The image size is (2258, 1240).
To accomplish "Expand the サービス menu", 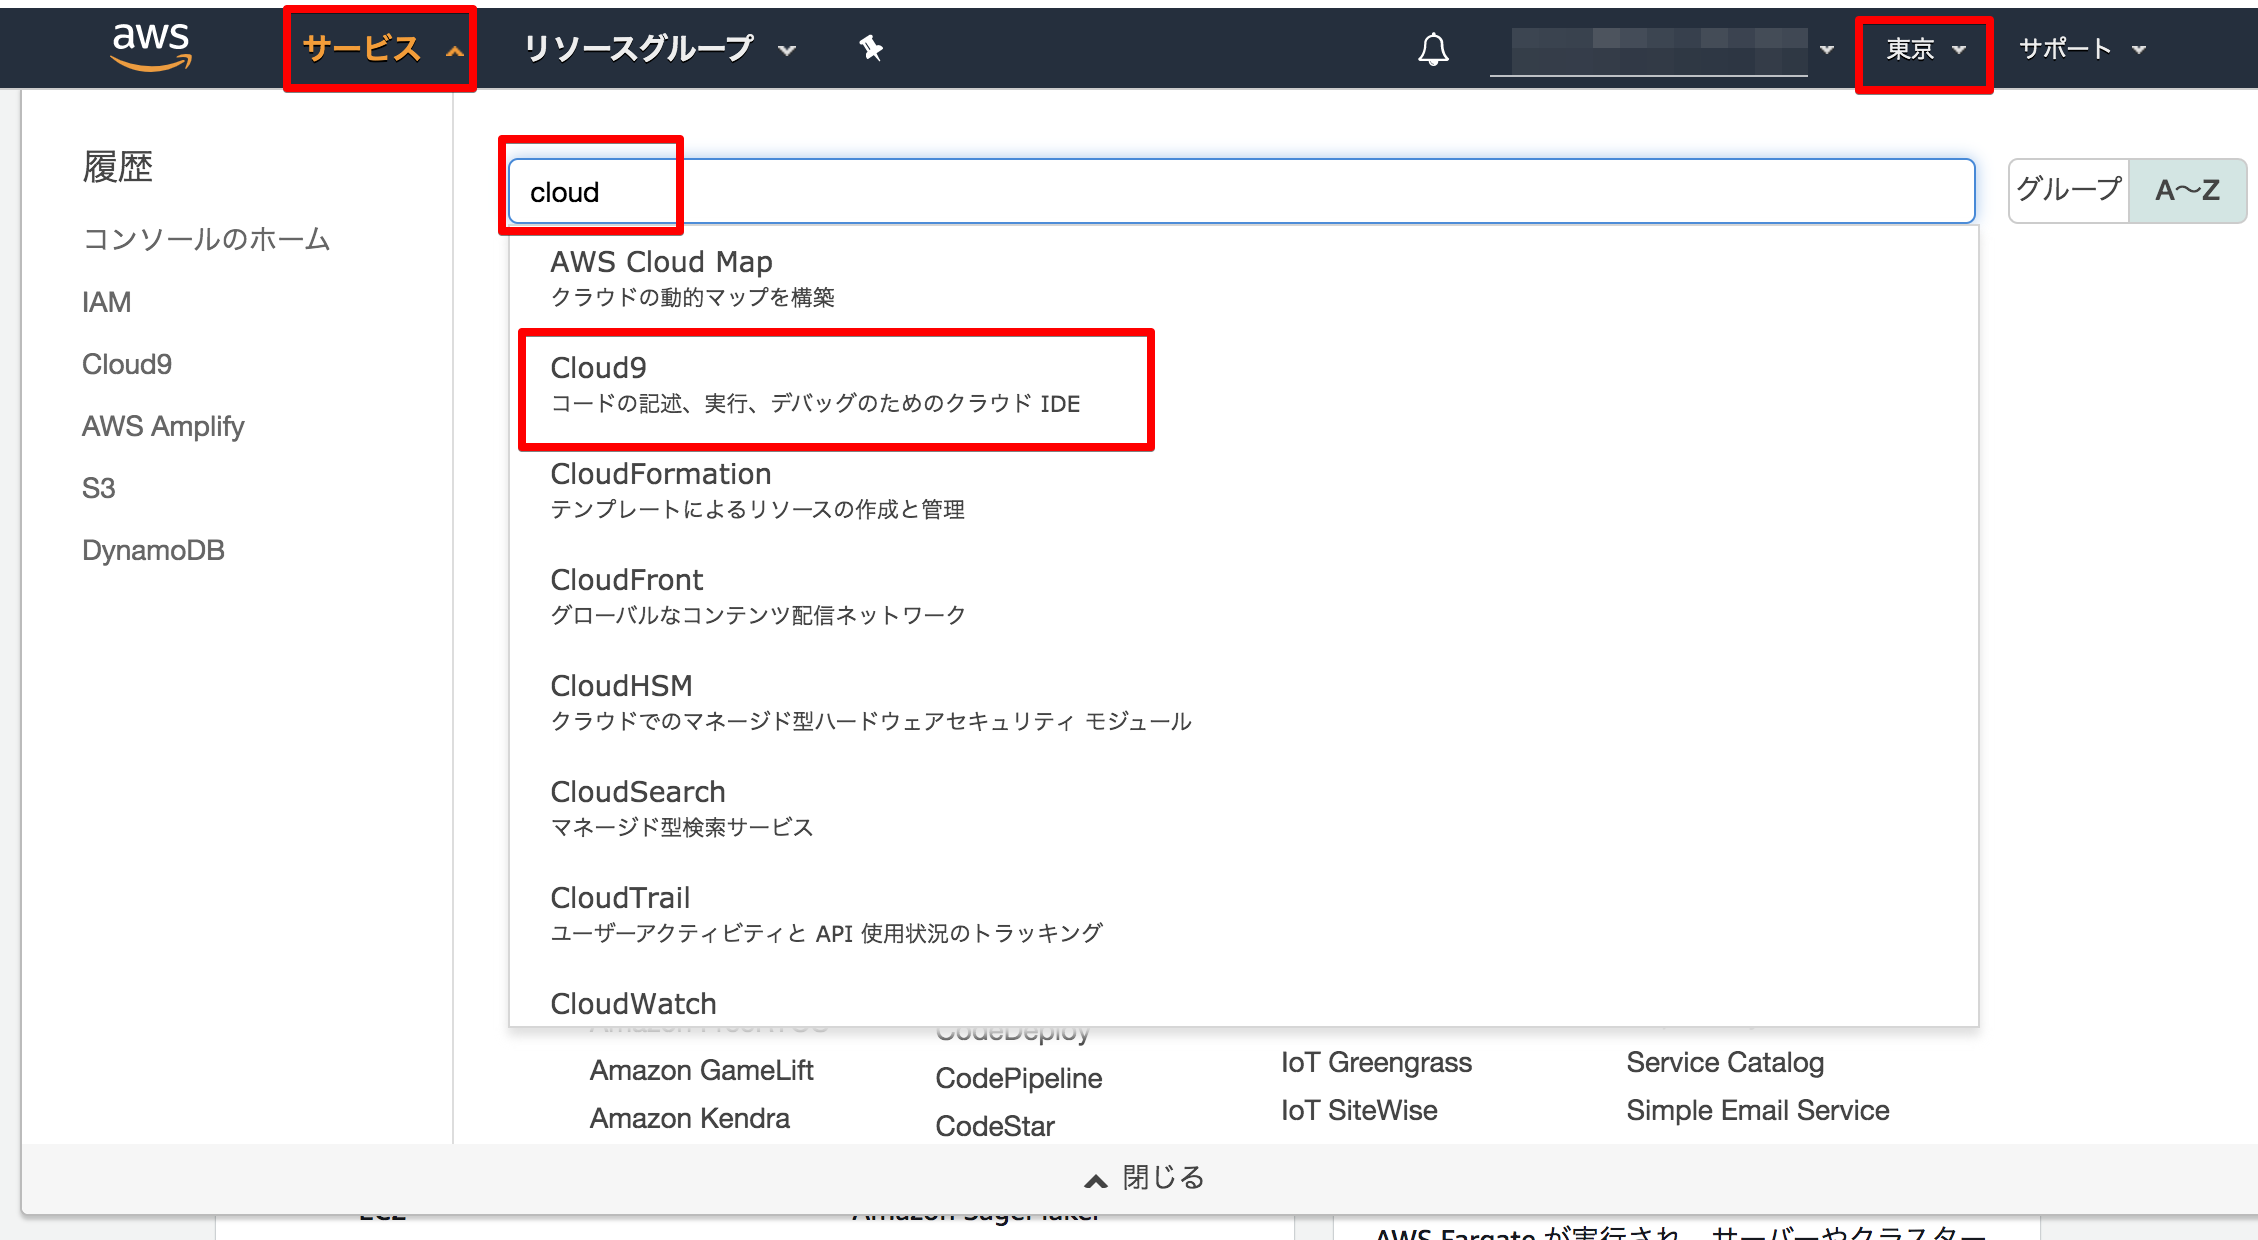I will point(382,49).
